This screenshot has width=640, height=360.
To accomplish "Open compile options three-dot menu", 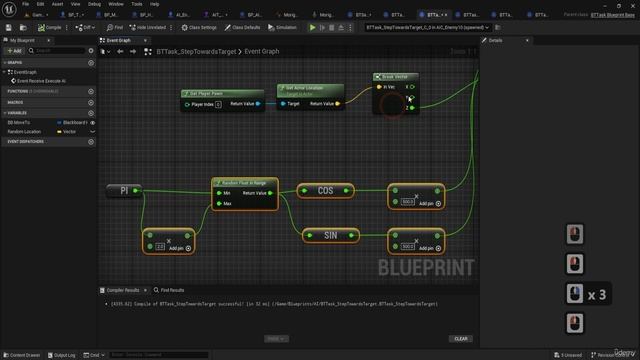I will click(67, 28).
